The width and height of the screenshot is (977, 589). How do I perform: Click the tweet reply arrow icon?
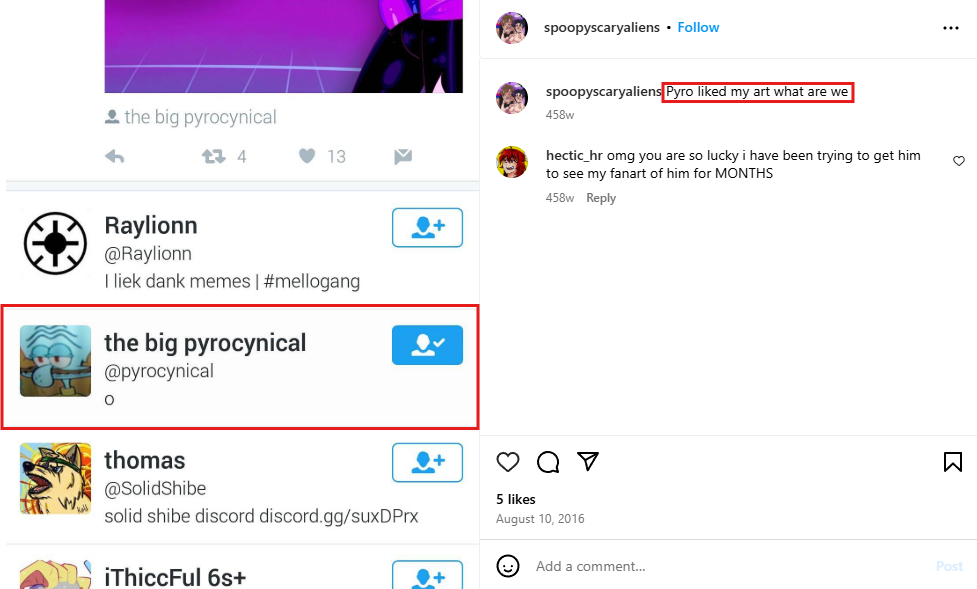tap(115, 156)
